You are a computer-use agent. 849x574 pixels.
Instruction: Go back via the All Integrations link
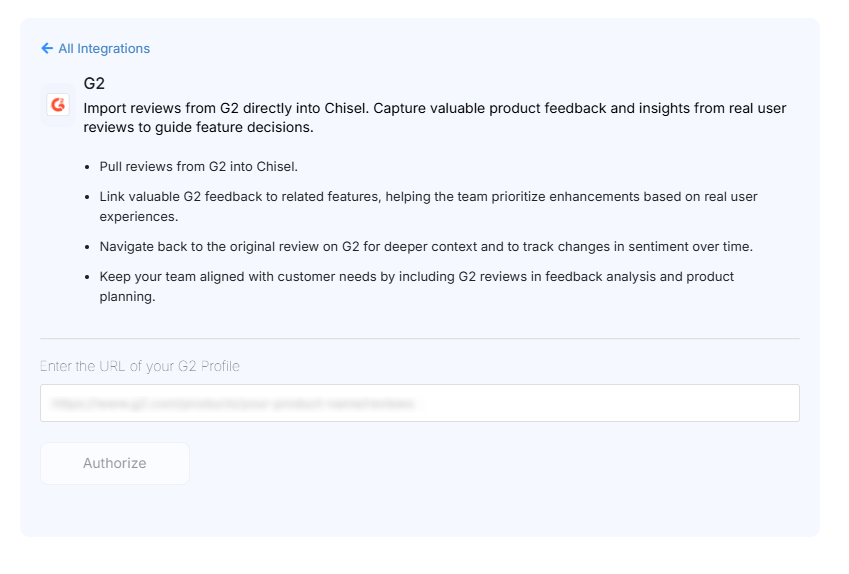pyautogui.click(x=95, y=49)
